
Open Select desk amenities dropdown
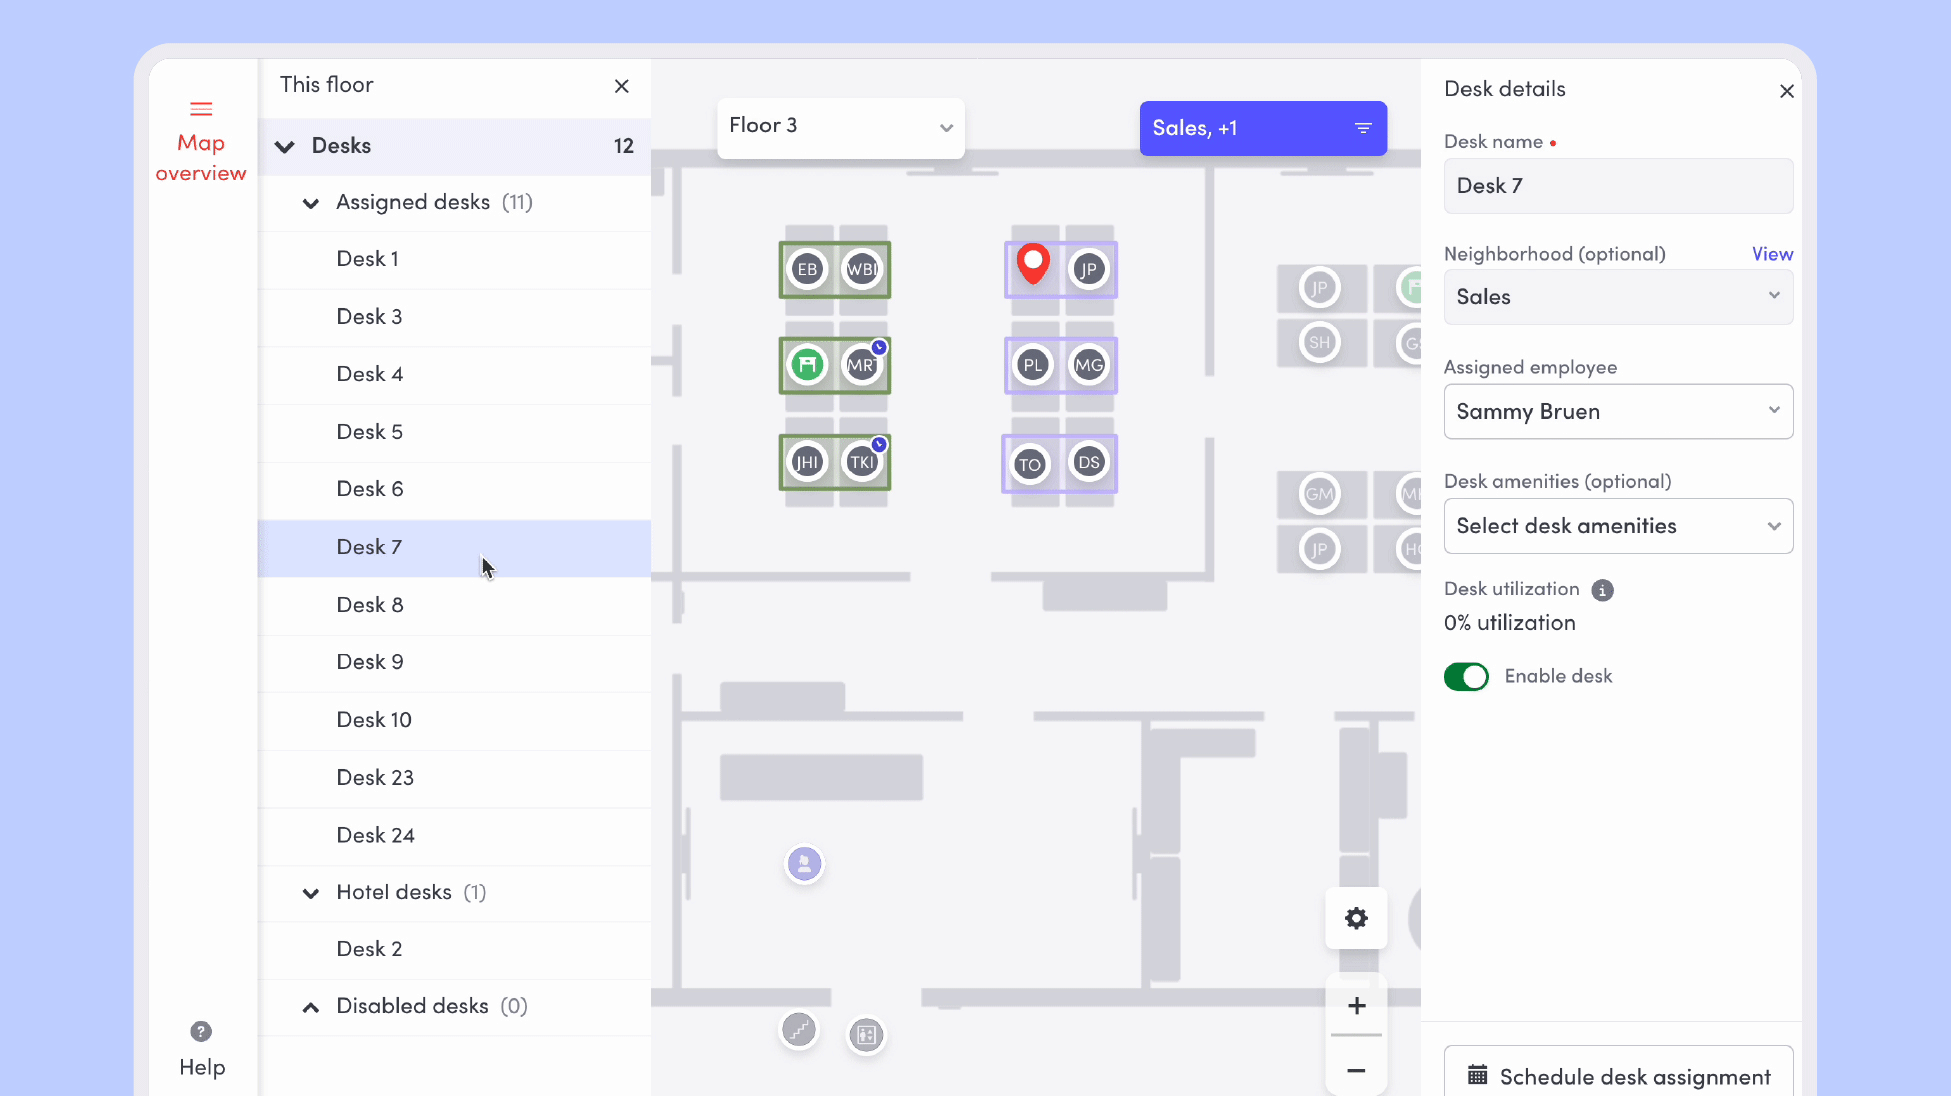[x=1617, y=526]
